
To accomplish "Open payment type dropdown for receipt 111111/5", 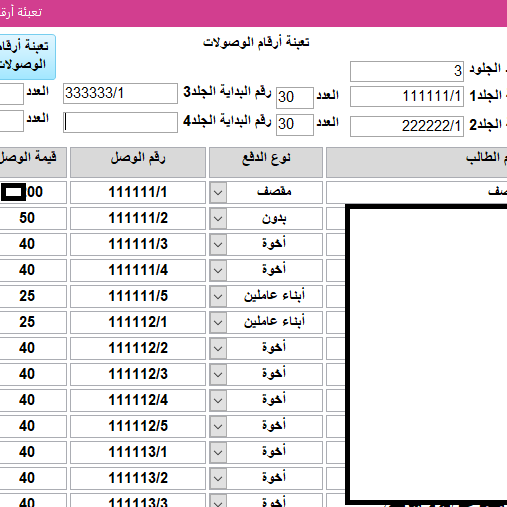I will (218, 296).
